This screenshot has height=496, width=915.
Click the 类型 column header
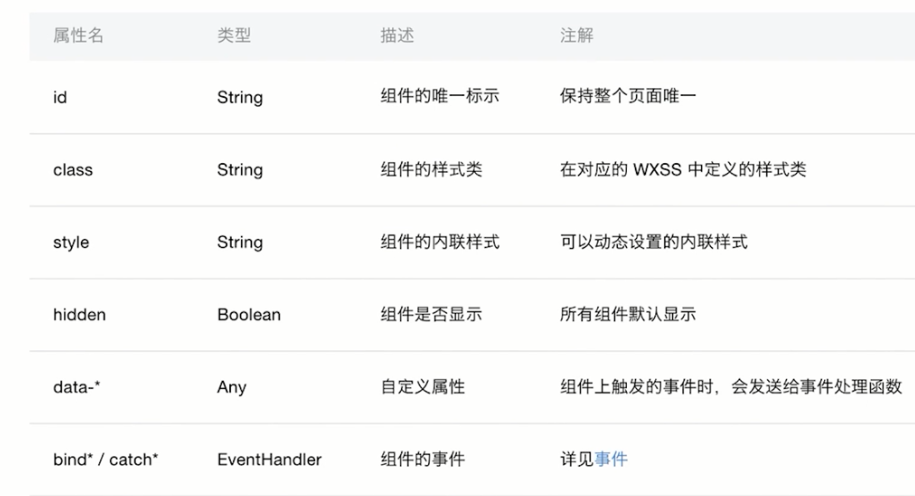(234, 36)
